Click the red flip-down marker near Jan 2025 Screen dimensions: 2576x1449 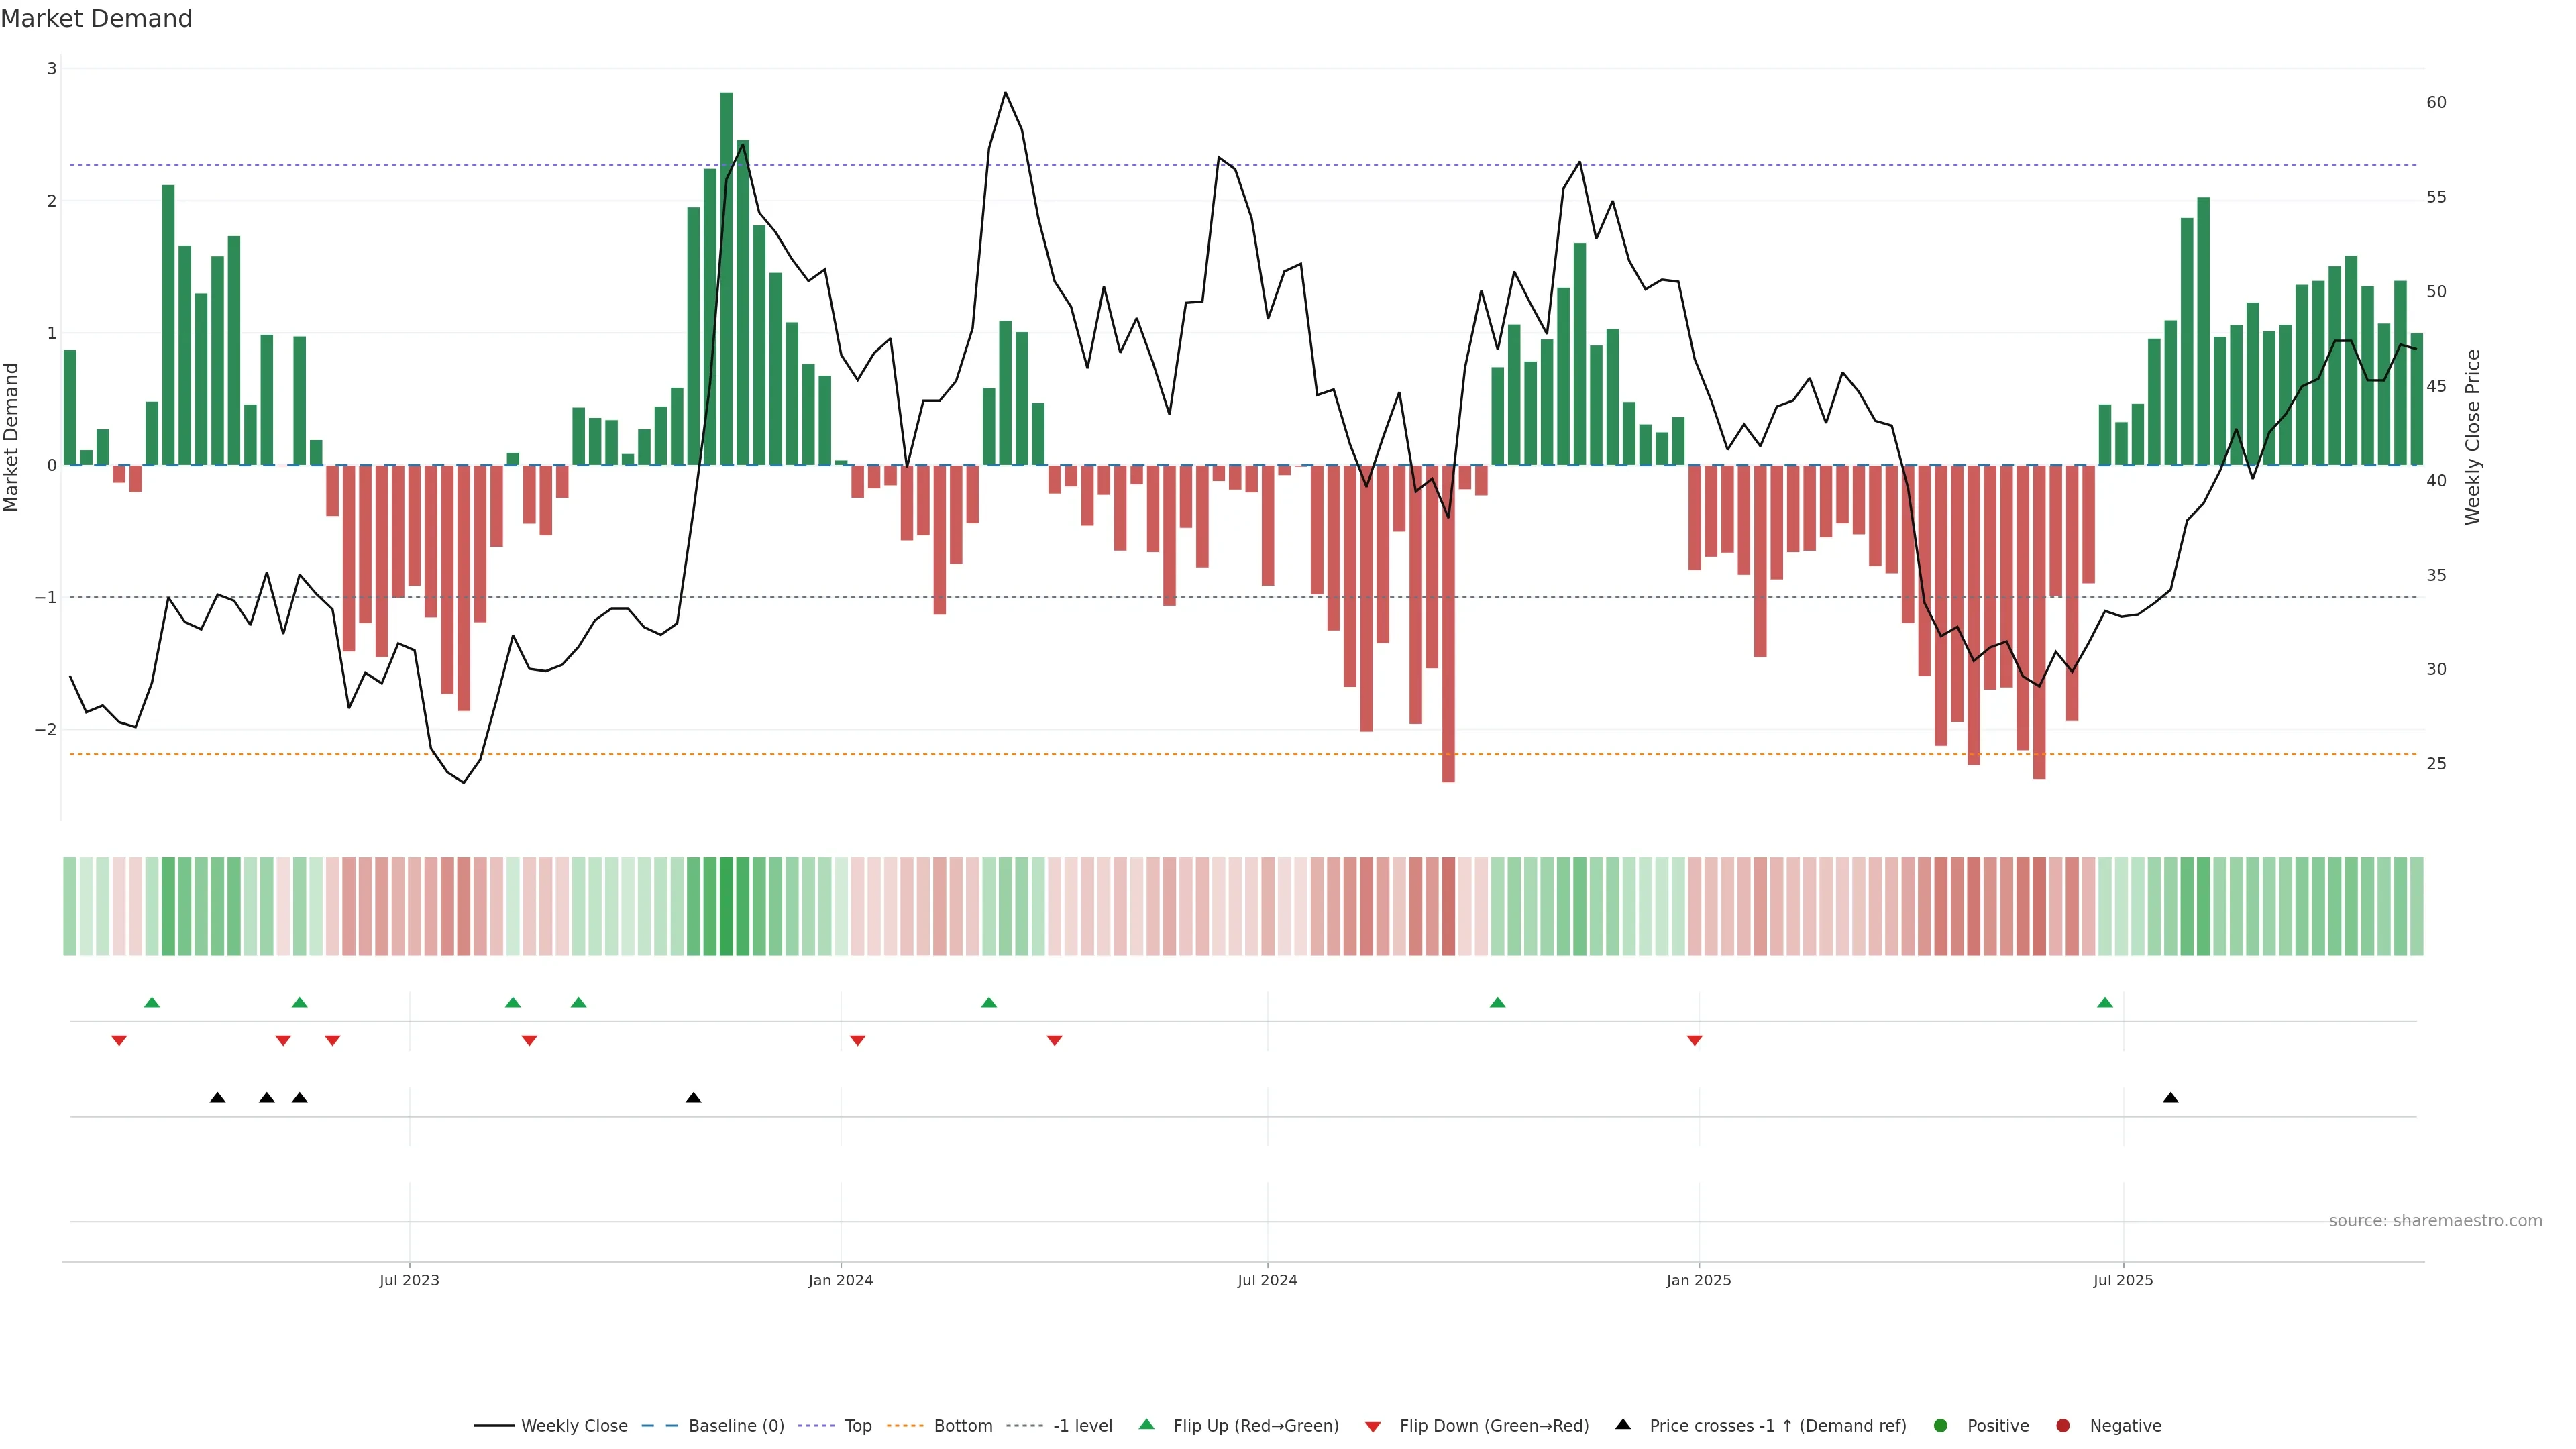[x=1694, y=1041]
